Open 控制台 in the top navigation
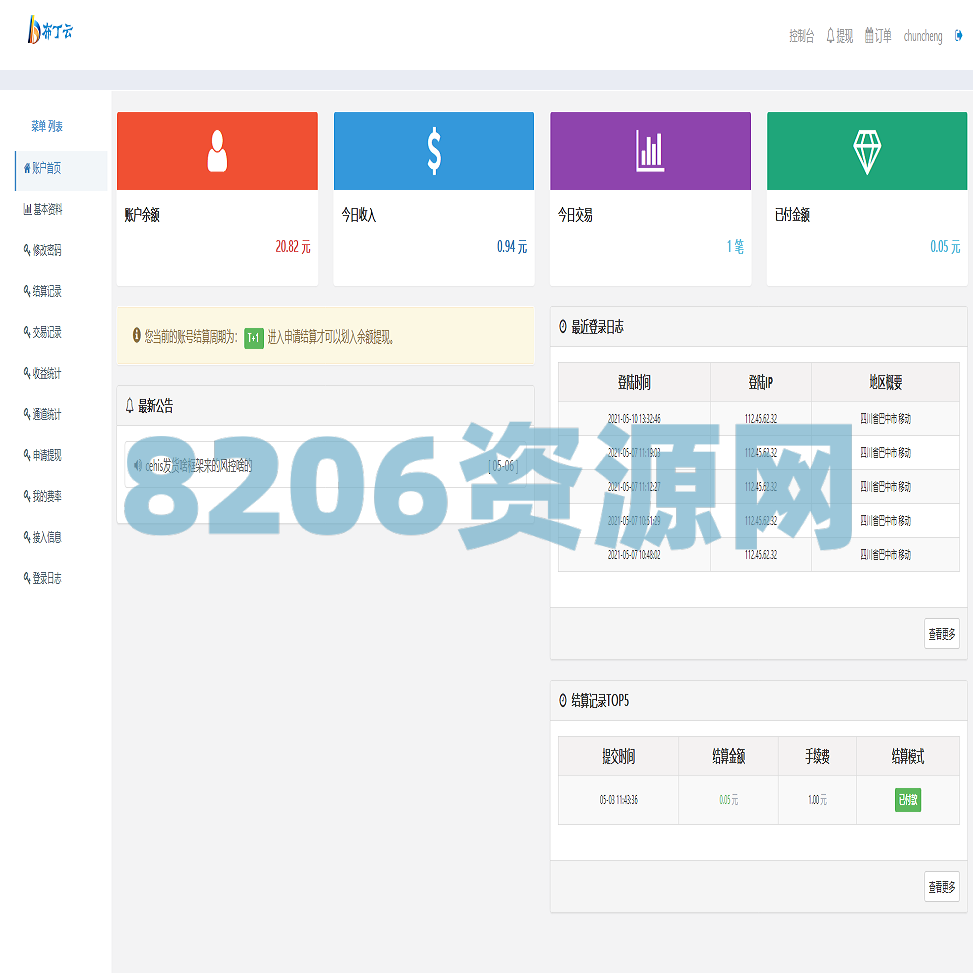 coord(801,36)
